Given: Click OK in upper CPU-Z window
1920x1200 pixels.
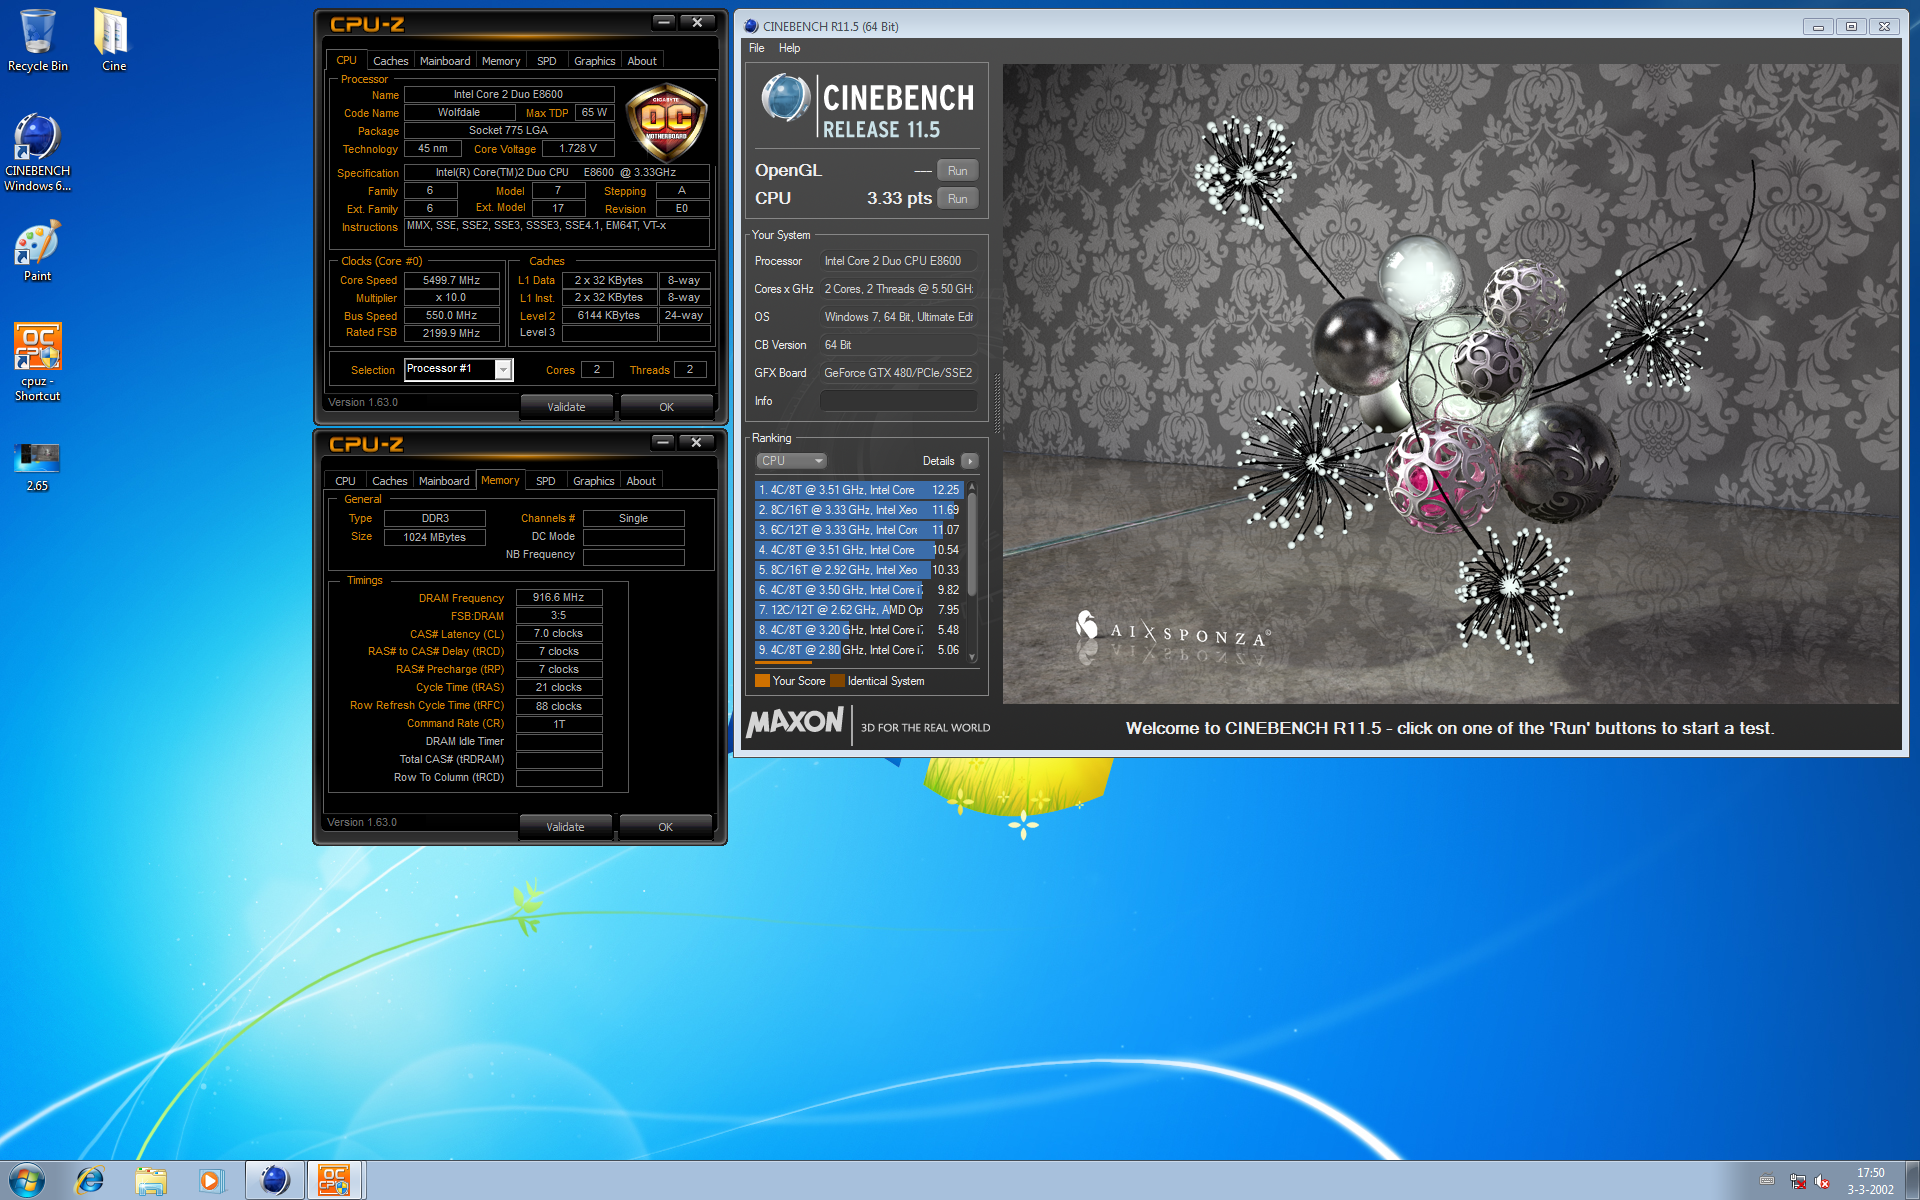Looking at the screenshot, I should point(666,407).
